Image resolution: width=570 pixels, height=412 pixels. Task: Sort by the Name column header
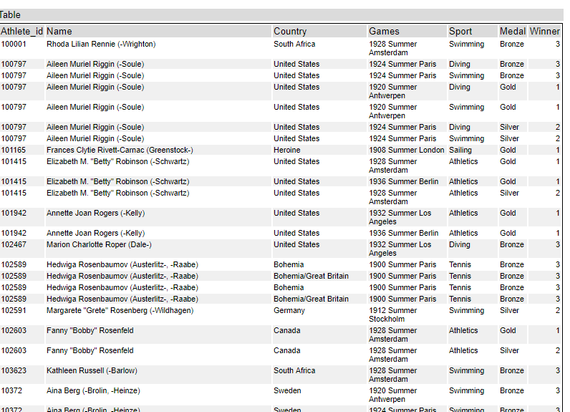[158, 32]
